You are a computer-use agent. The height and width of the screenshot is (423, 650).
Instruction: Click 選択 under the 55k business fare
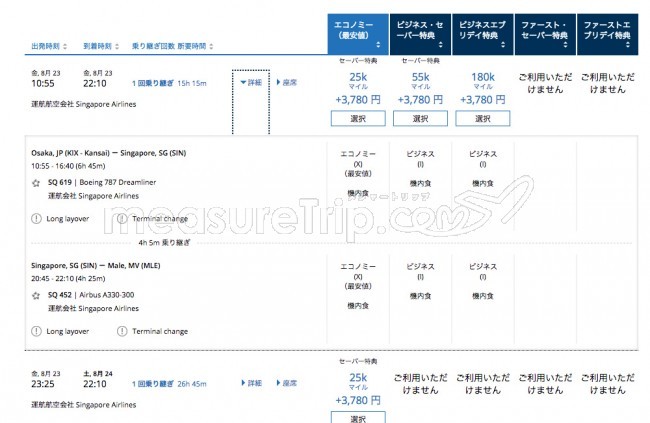pos(420,119)
